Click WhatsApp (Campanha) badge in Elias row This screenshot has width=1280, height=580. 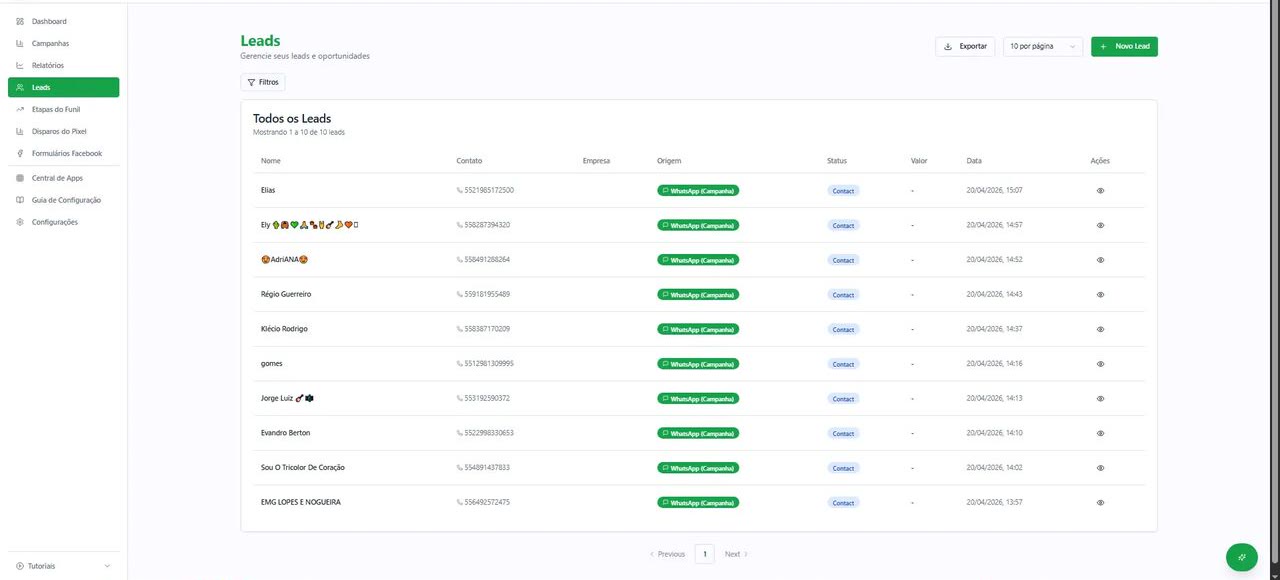coord(698,190)
